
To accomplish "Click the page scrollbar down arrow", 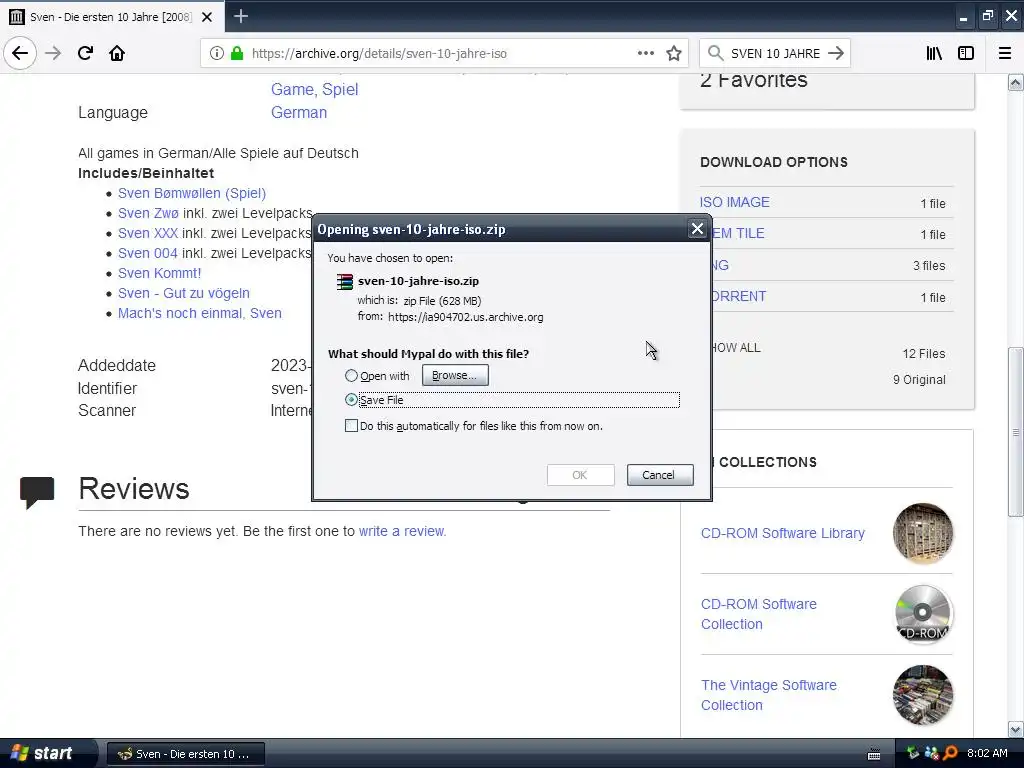I will coord(1015,729).
